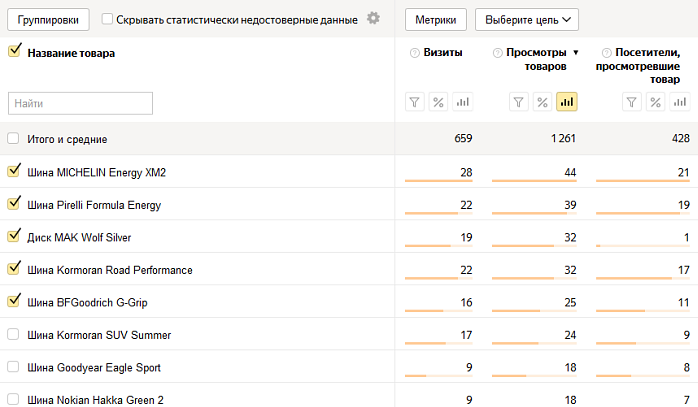Image resolution: width=698 pixels, height=407 pixels.
Task: Click the filter icon under Визиты
Action: [414, 102]
